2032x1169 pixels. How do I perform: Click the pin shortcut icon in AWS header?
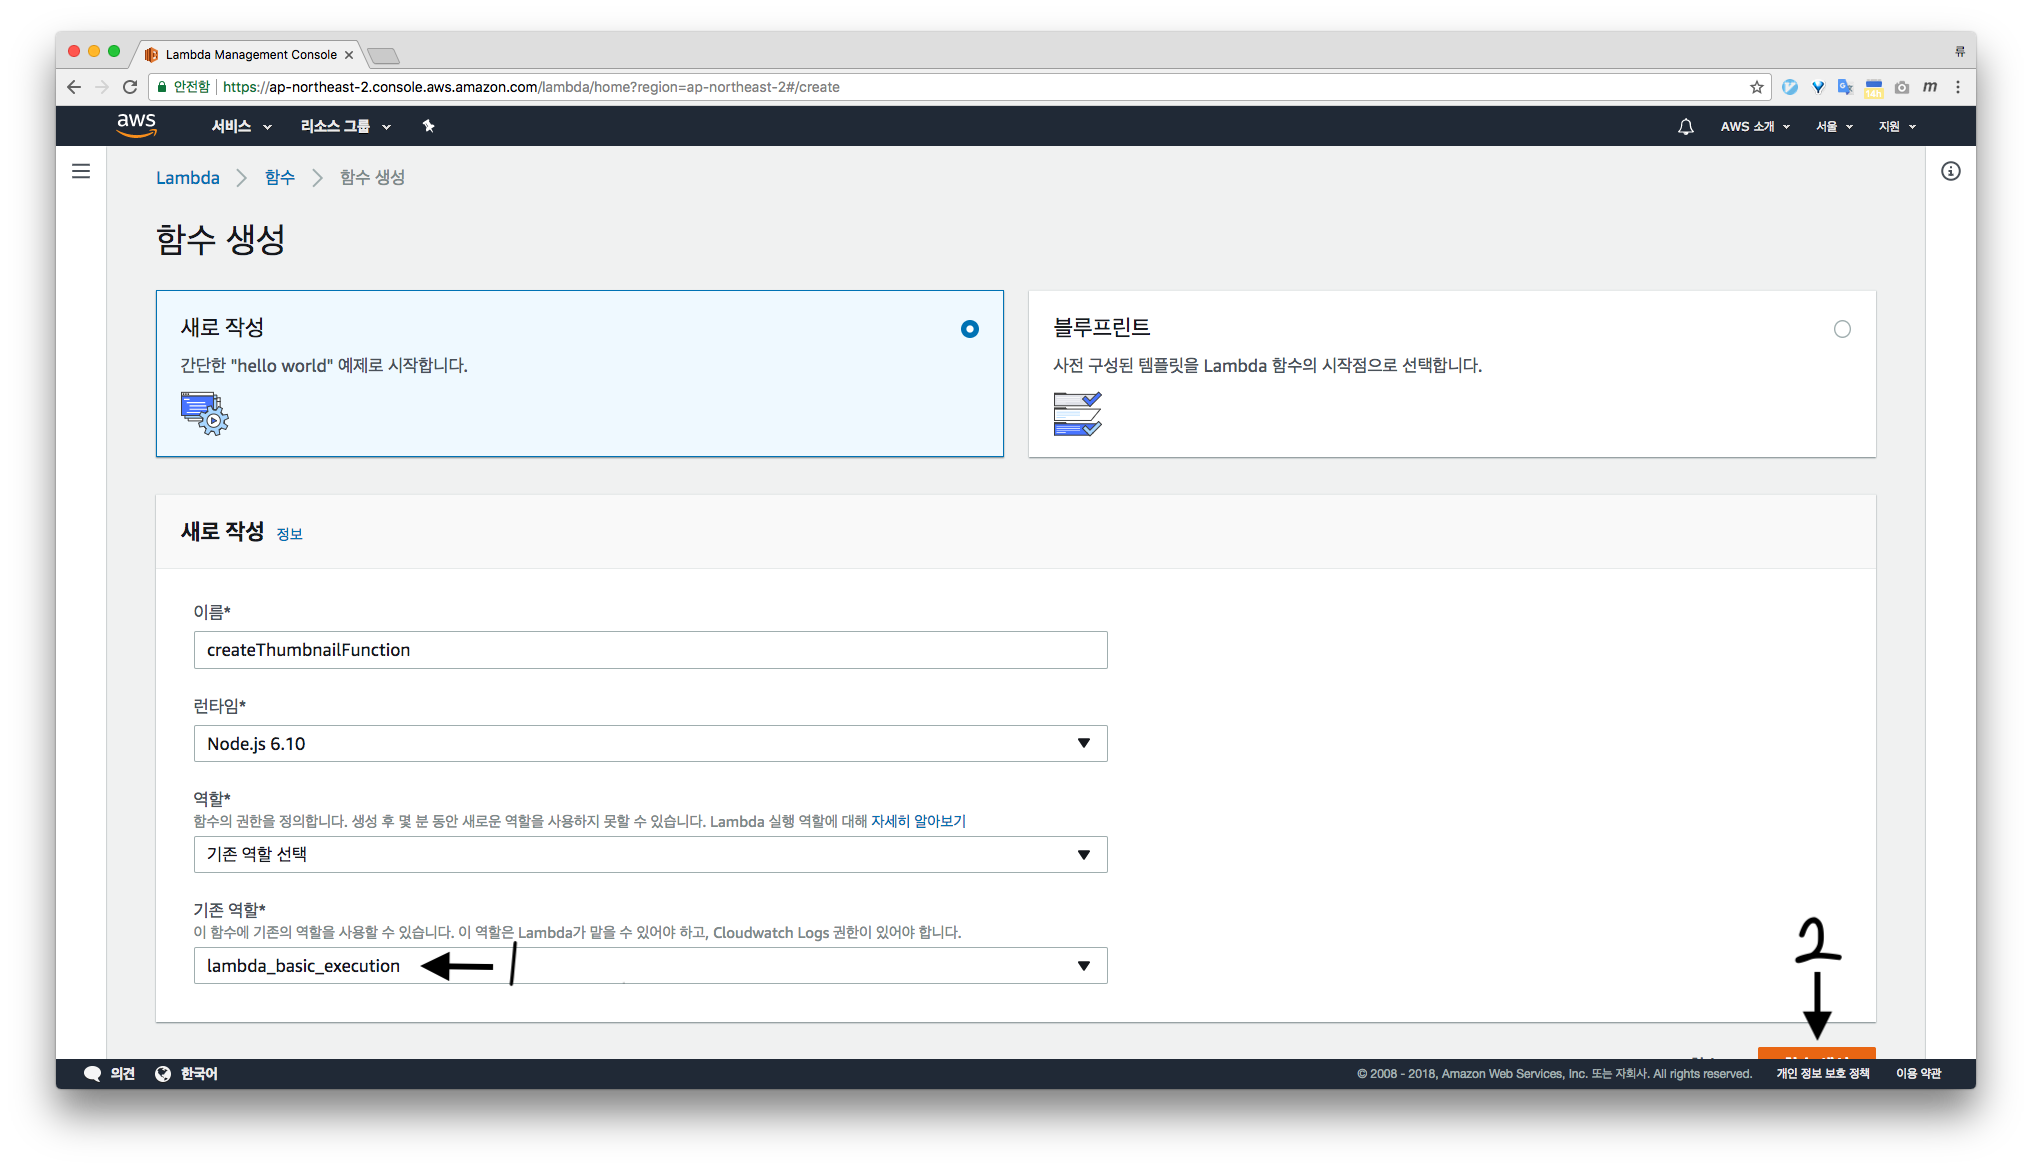click(428, 126)
